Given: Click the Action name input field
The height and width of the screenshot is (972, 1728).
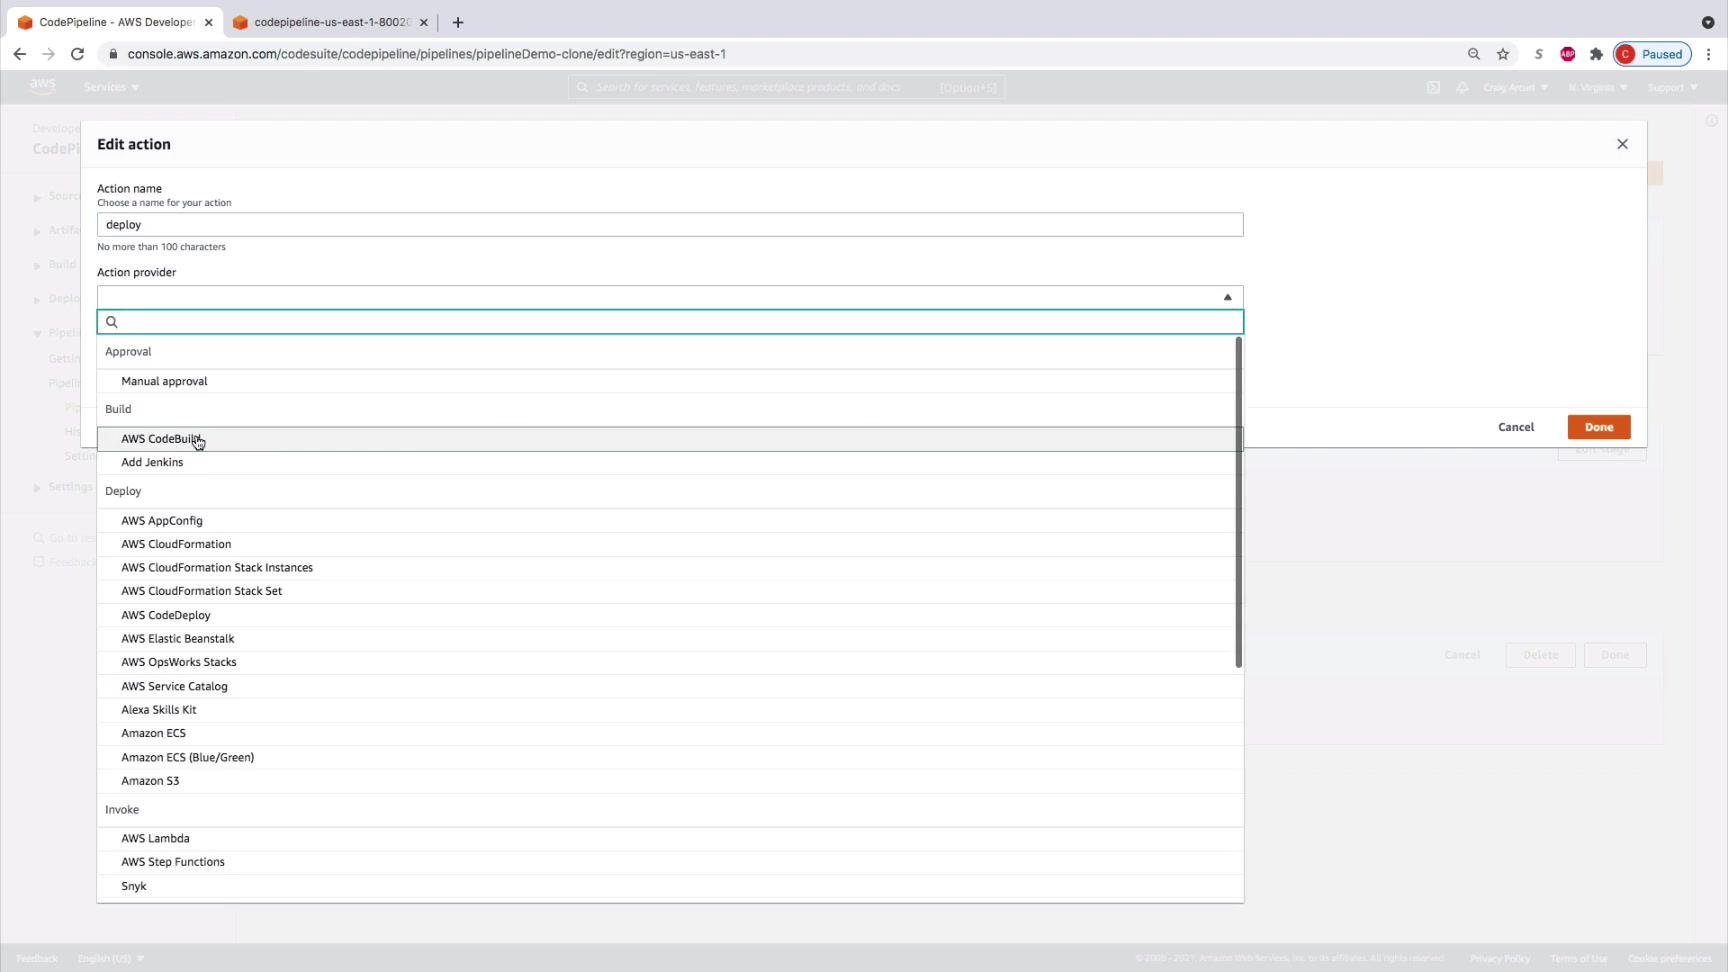Looking at the screenshot, I should click(670, 225).
